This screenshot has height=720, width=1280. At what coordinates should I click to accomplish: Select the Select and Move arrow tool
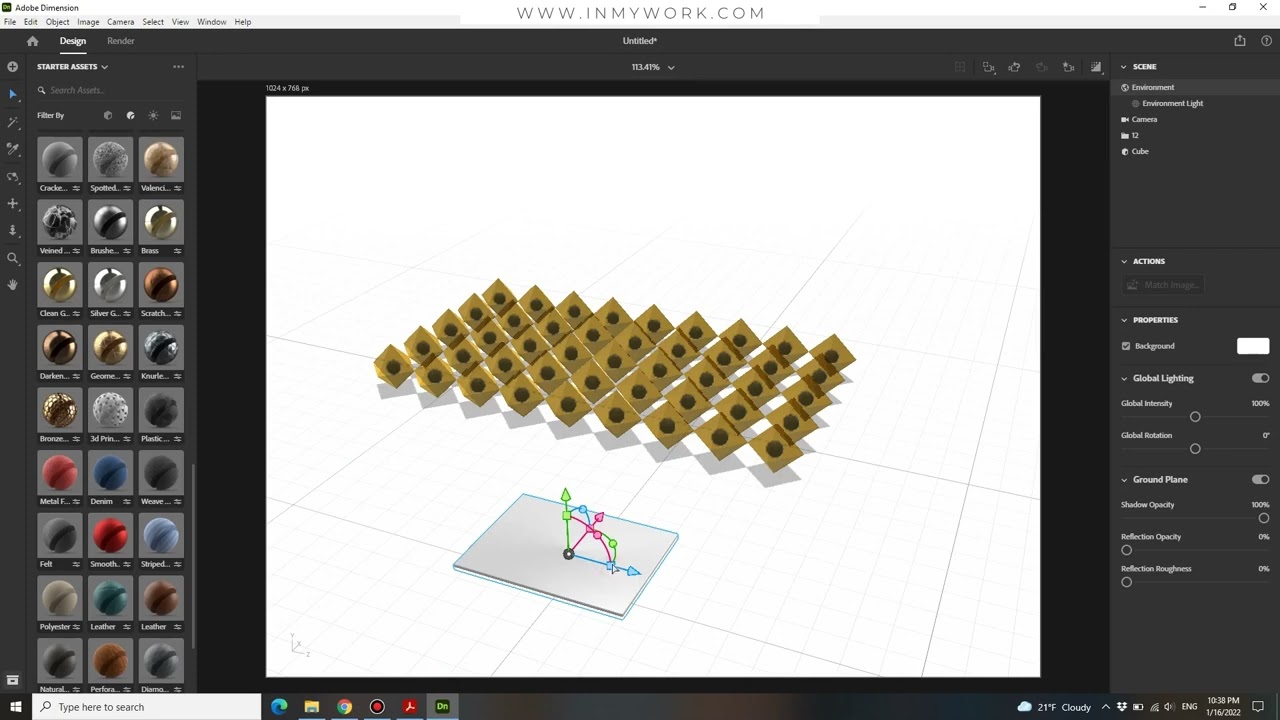tap(13, 94)
